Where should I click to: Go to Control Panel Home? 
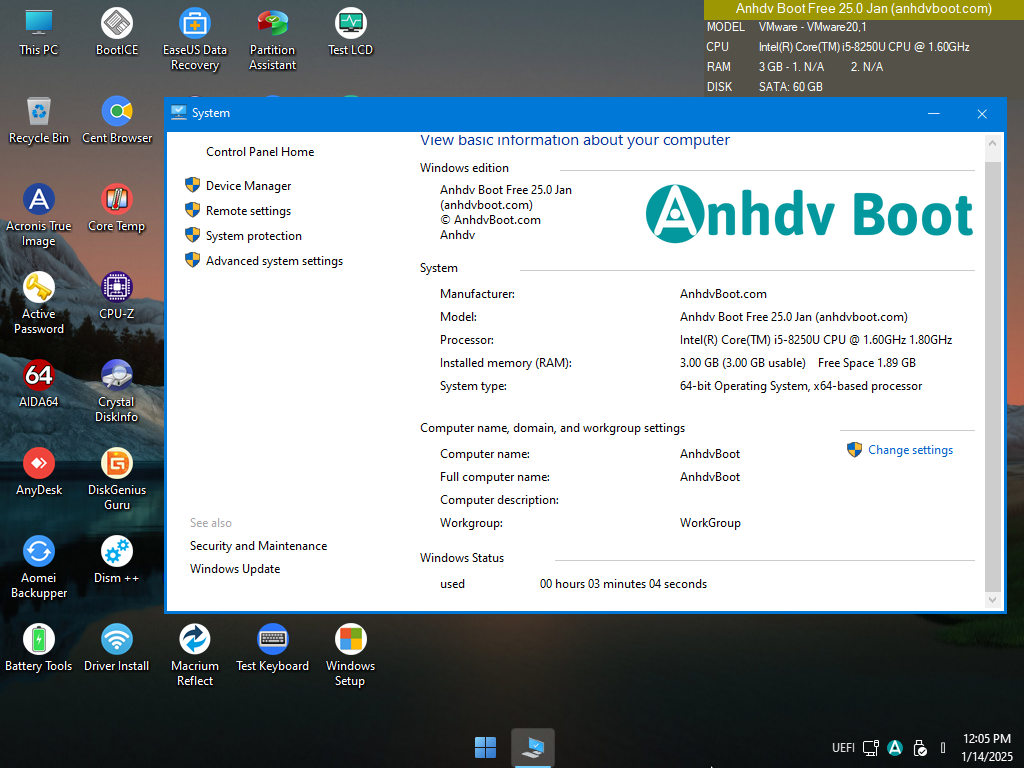point(260,152)
